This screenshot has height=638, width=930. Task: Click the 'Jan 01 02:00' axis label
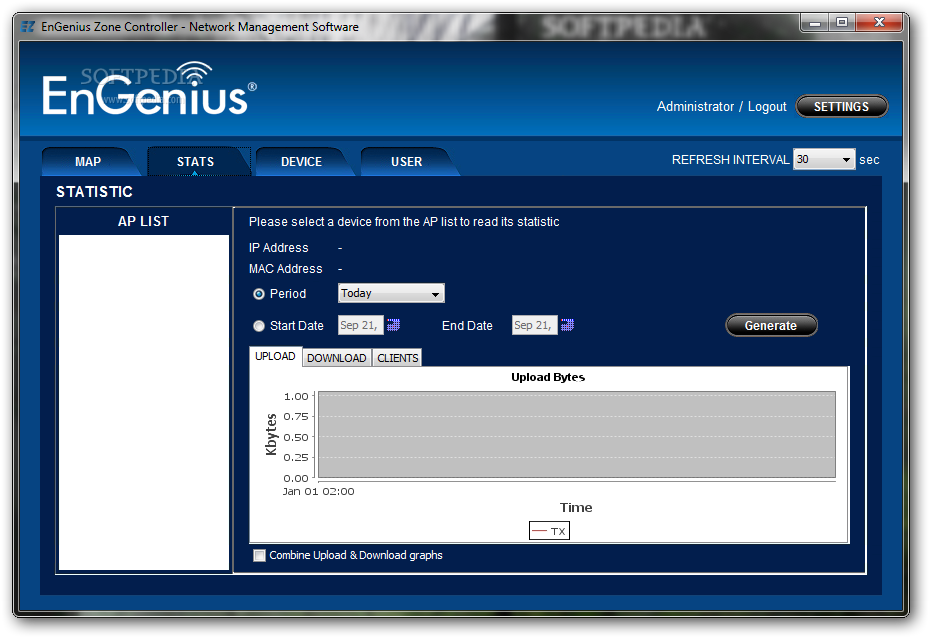click(319, 492)
